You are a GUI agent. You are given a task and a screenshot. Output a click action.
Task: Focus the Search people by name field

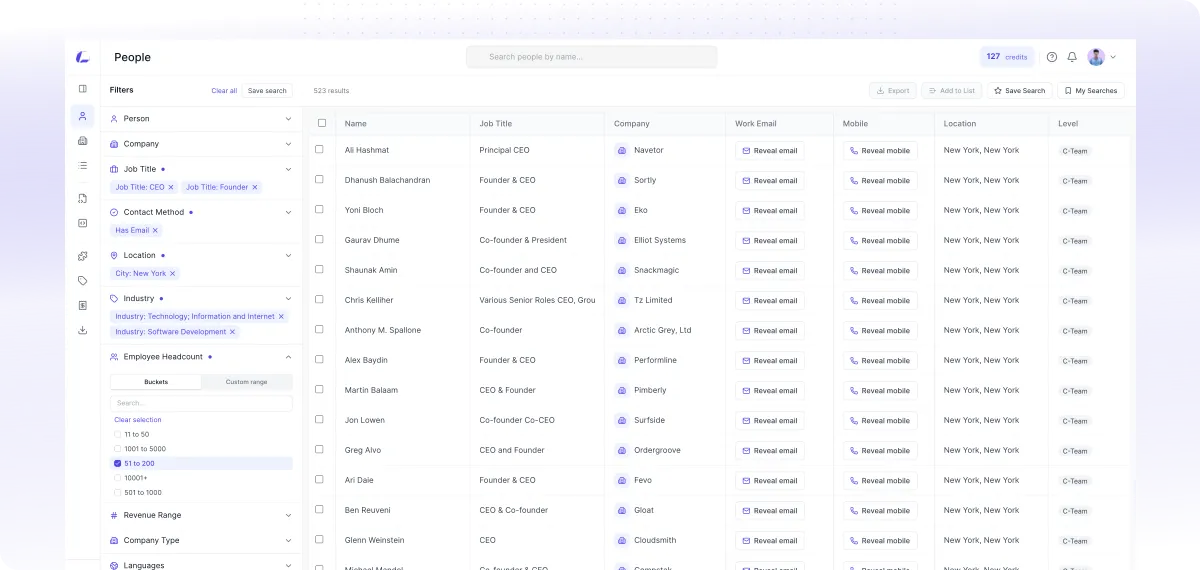591,57
